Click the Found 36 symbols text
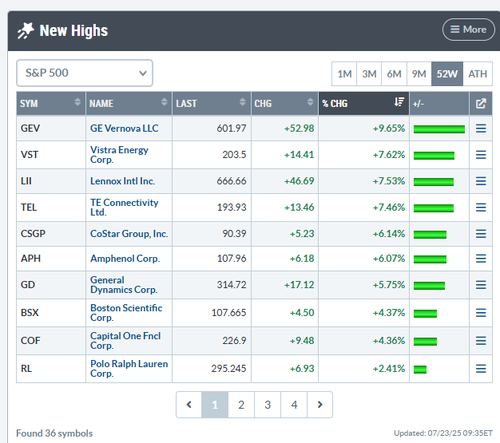Image resolution: width=500 pixels, height=443 pixels. point(54,433)
